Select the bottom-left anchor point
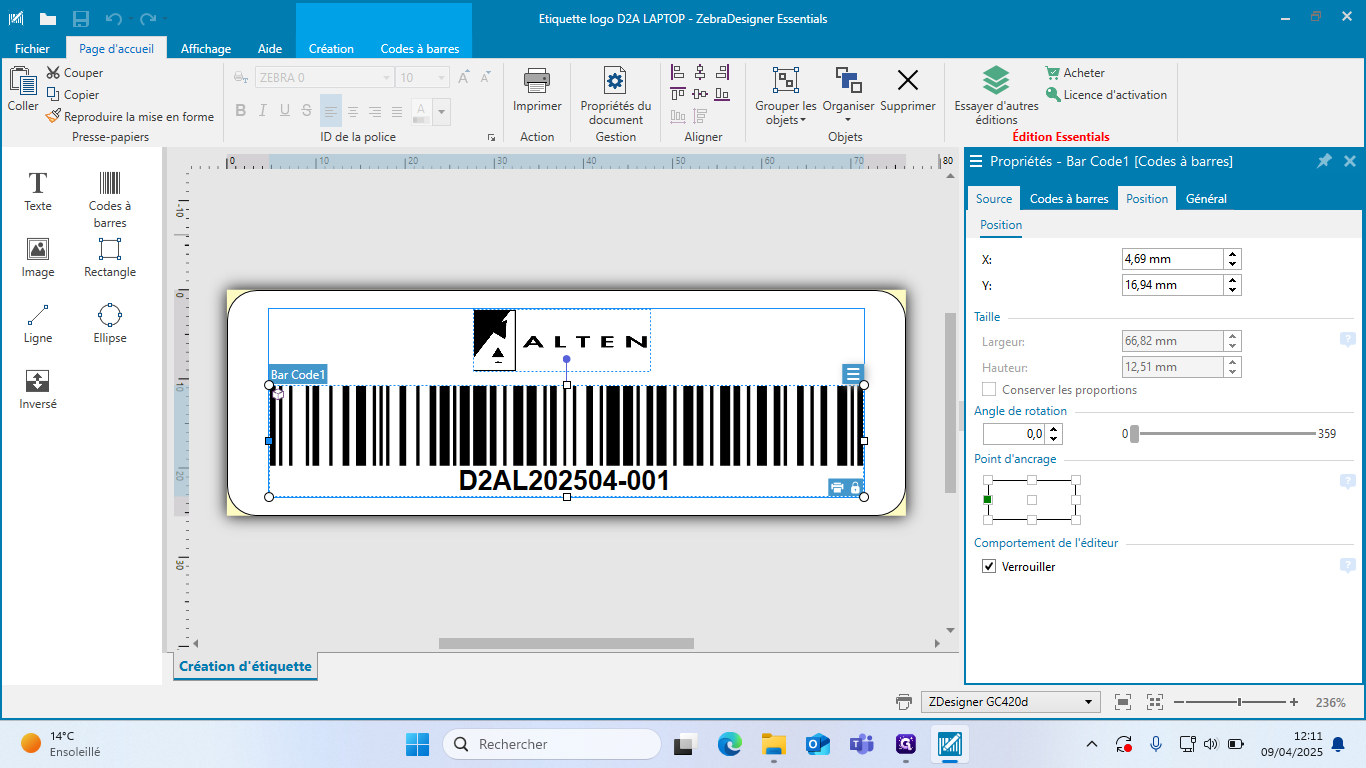This screenshot has width=1366, height=768. point(988,519)
